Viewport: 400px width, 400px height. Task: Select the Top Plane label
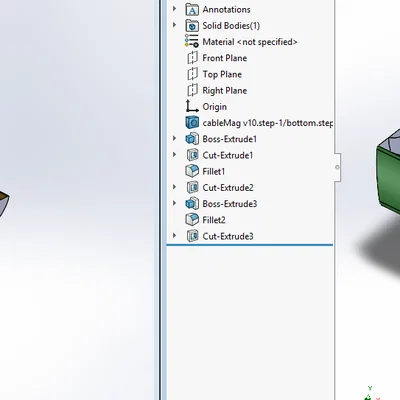tap(222, 74)
